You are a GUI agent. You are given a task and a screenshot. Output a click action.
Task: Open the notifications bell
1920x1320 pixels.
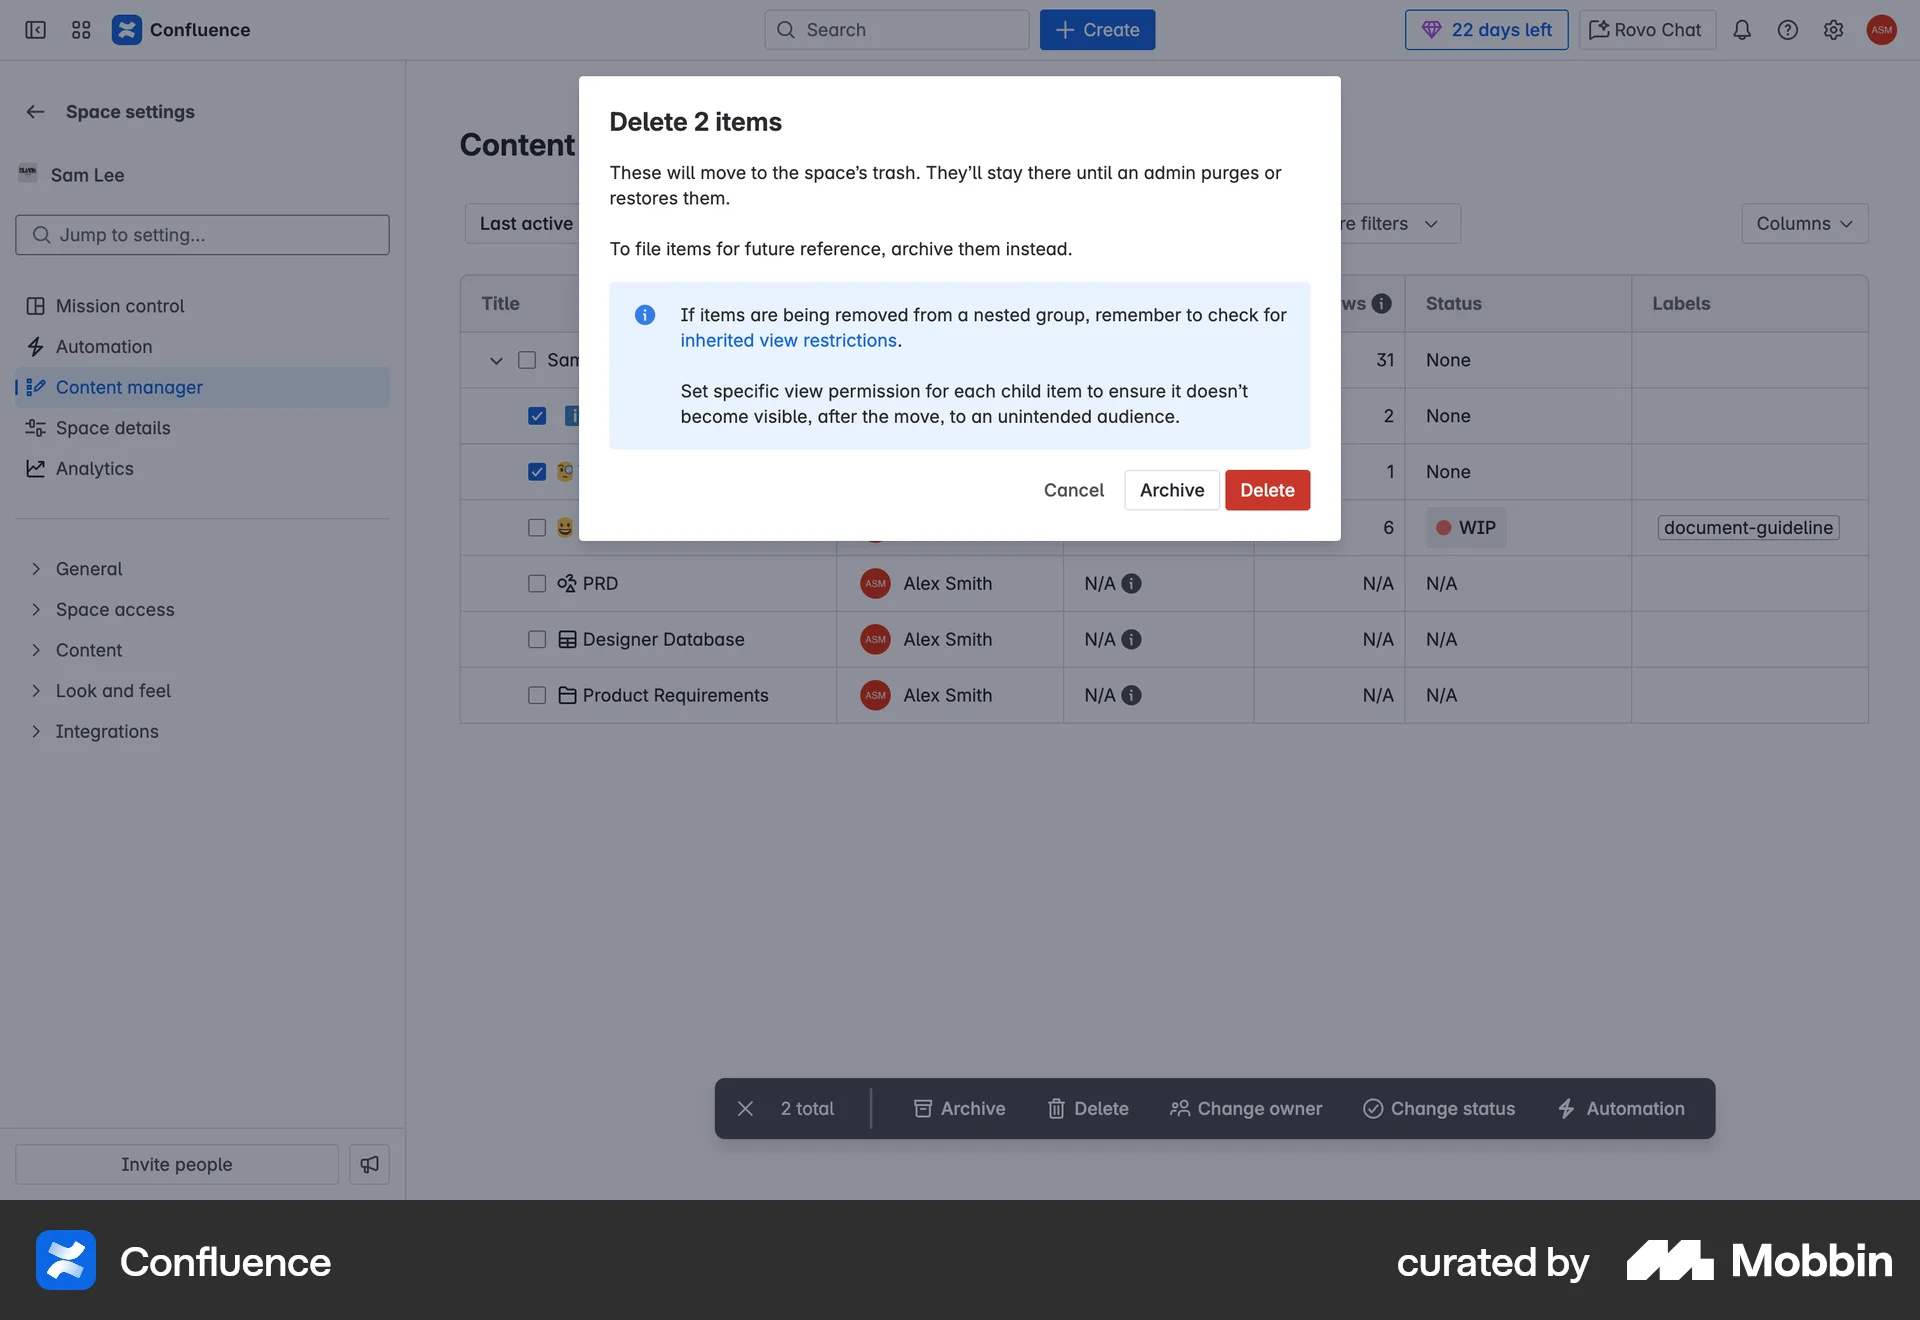point(1742,30)
